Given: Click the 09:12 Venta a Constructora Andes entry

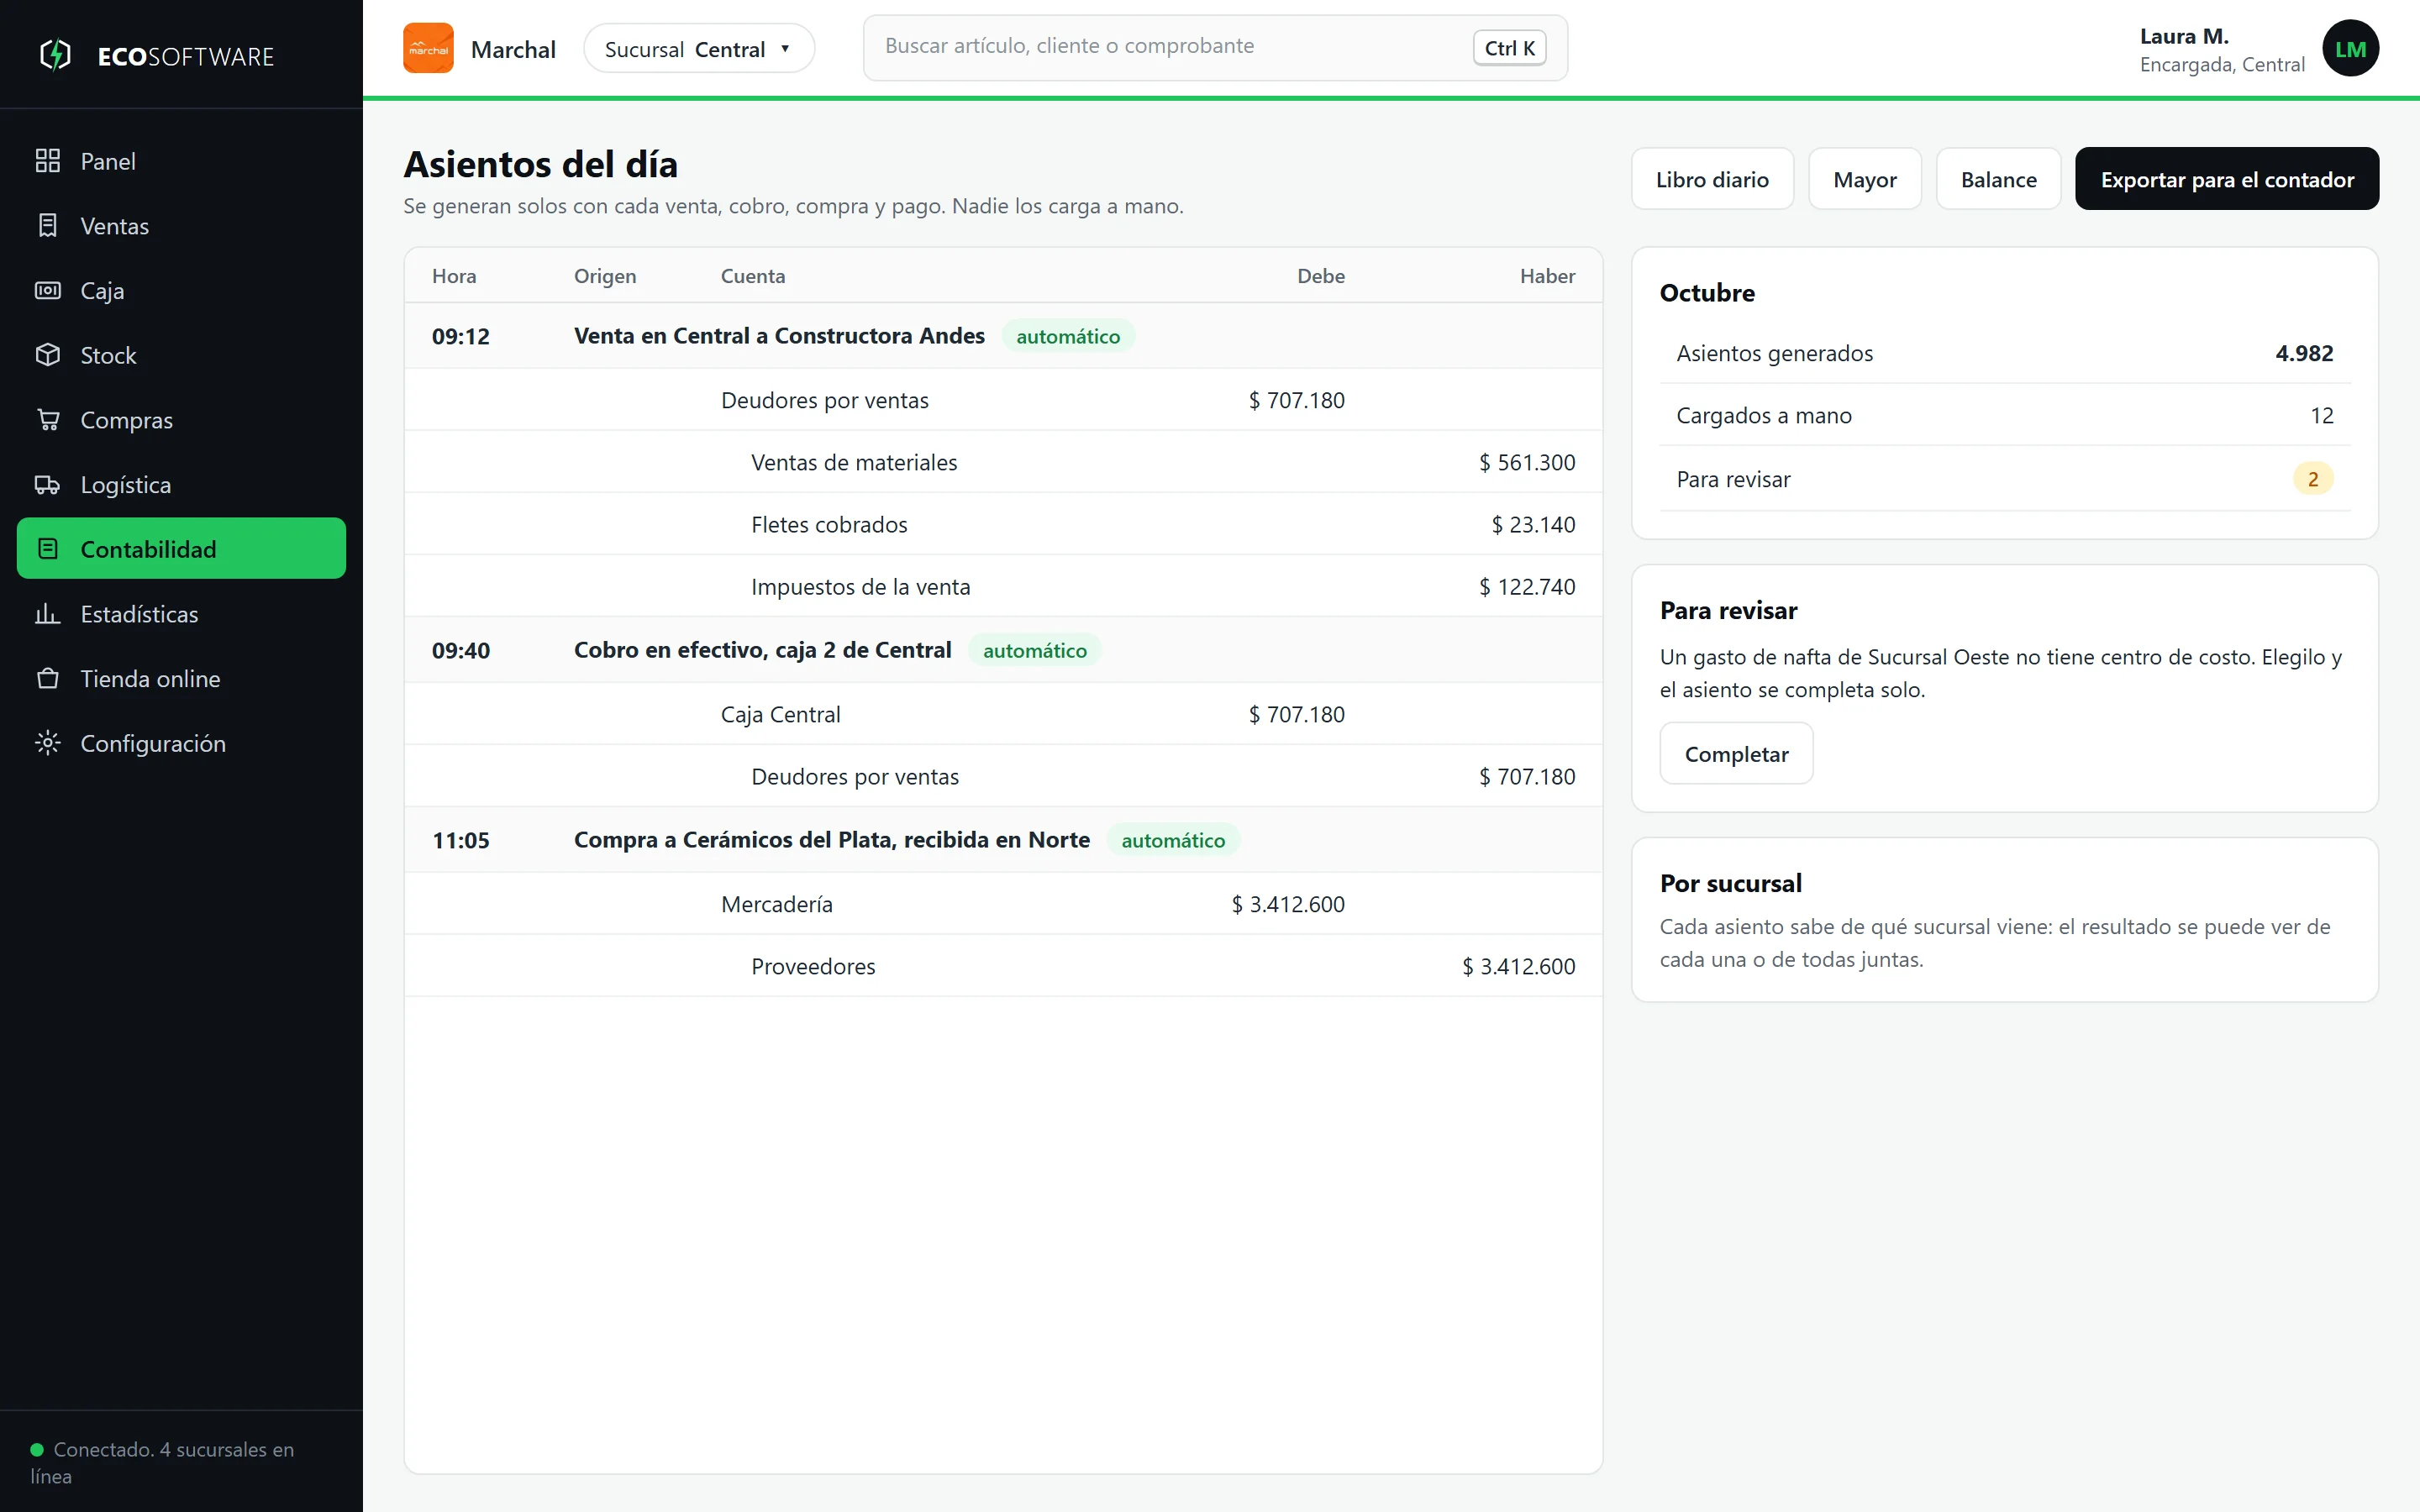Looking at the screenshot, I should [1003, 336].
